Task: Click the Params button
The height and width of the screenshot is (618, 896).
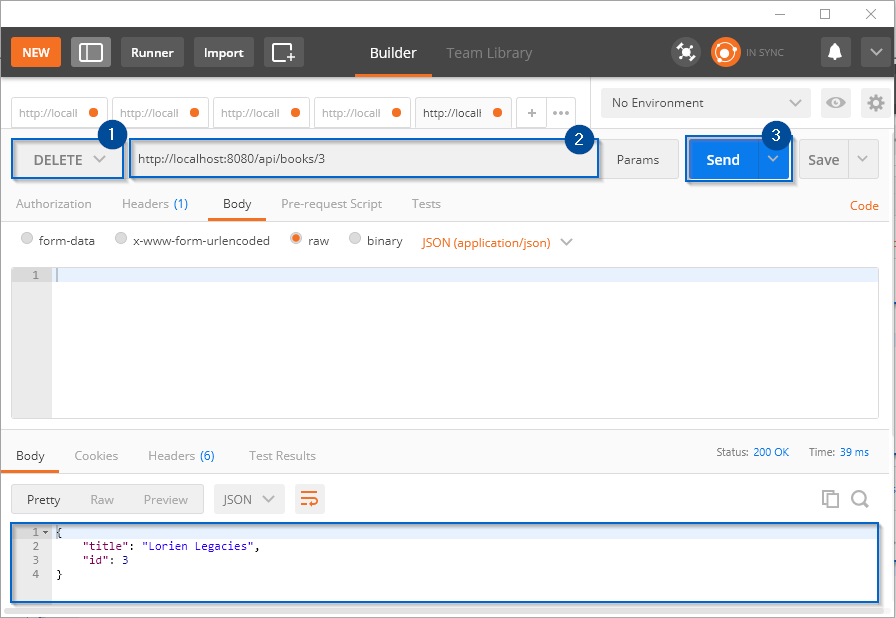Action: tap(638, 160)
